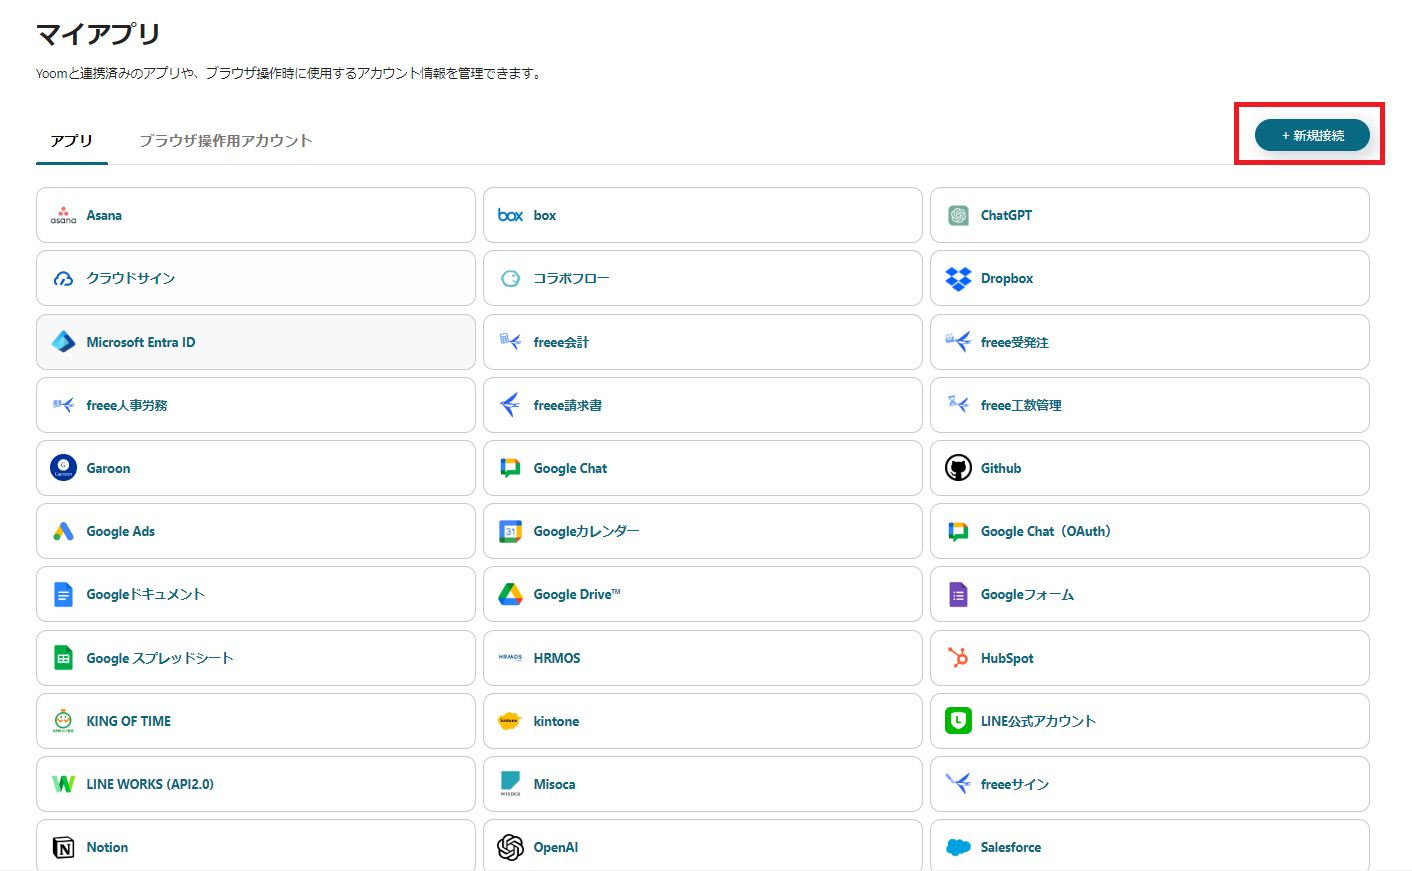Switch to the アプリ tab
This screenshot has height=871, width=1412.
(72, 141)
